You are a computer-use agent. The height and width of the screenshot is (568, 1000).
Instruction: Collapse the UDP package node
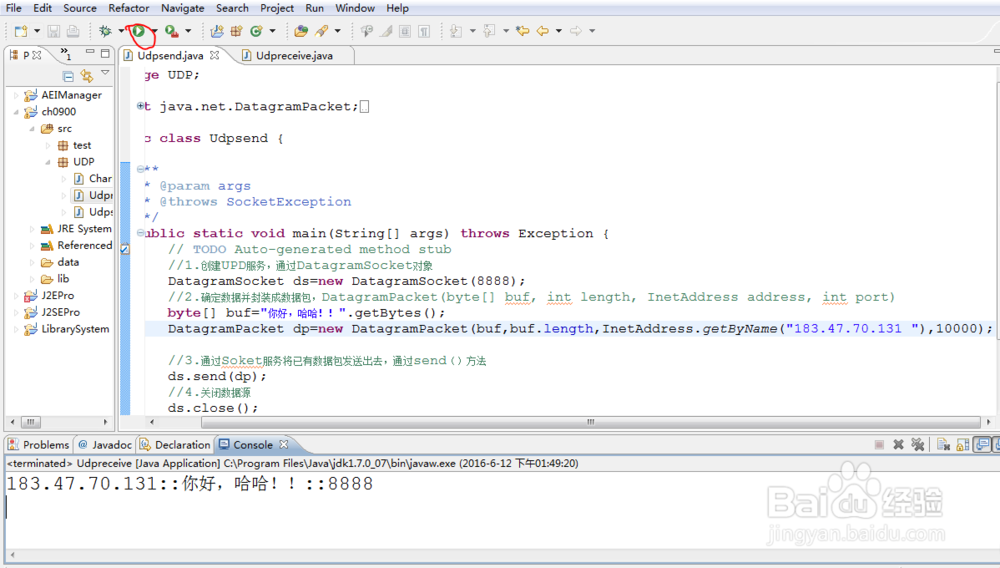click(x=48, y=162)
